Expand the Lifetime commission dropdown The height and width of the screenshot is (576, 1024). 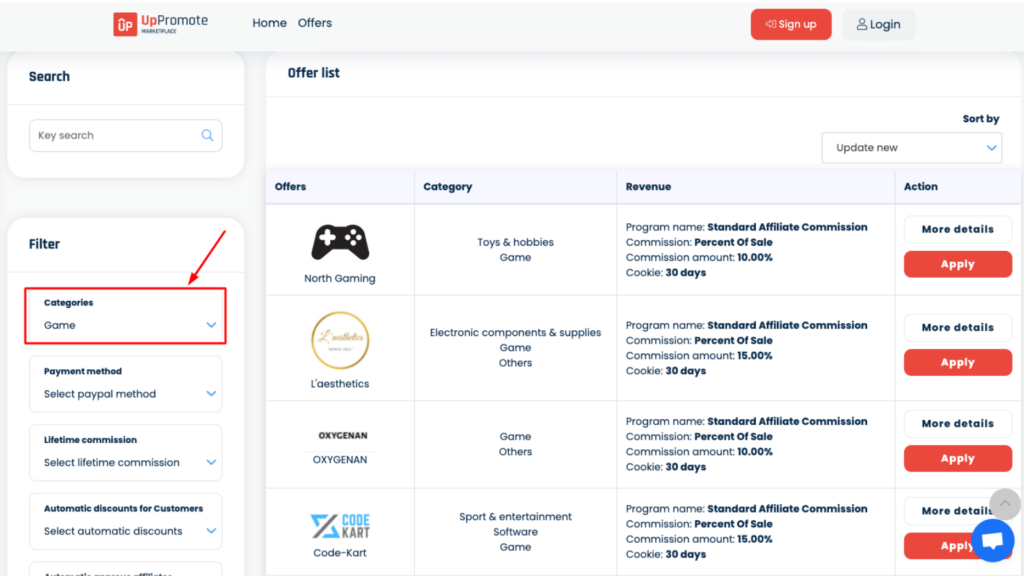pos(125,453)
